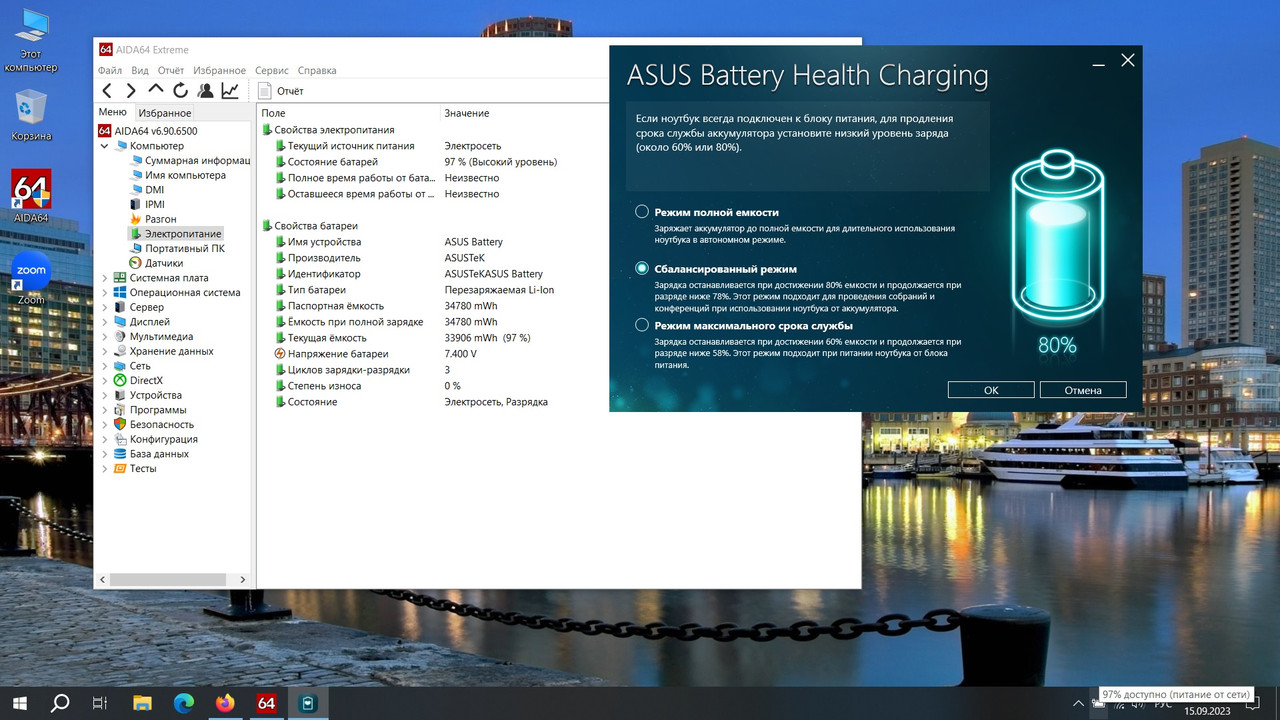Viewport: 1280px width, 720px height.
Task: Open the Файл menu
Action: point(110,71)
